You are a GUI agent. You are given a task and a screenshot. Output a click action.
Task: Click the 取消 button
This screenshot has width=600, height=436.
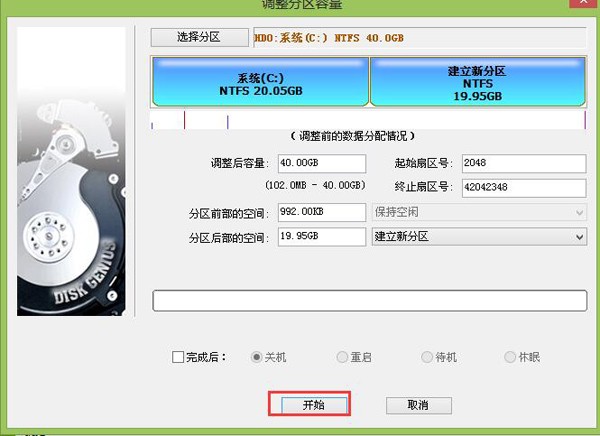point(419,405)
